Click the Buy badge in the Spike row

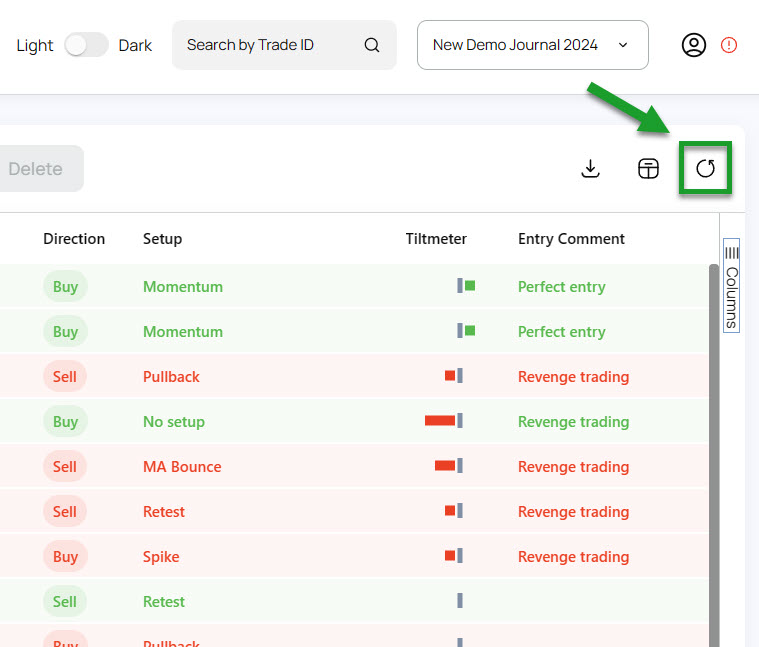point(65,557)
